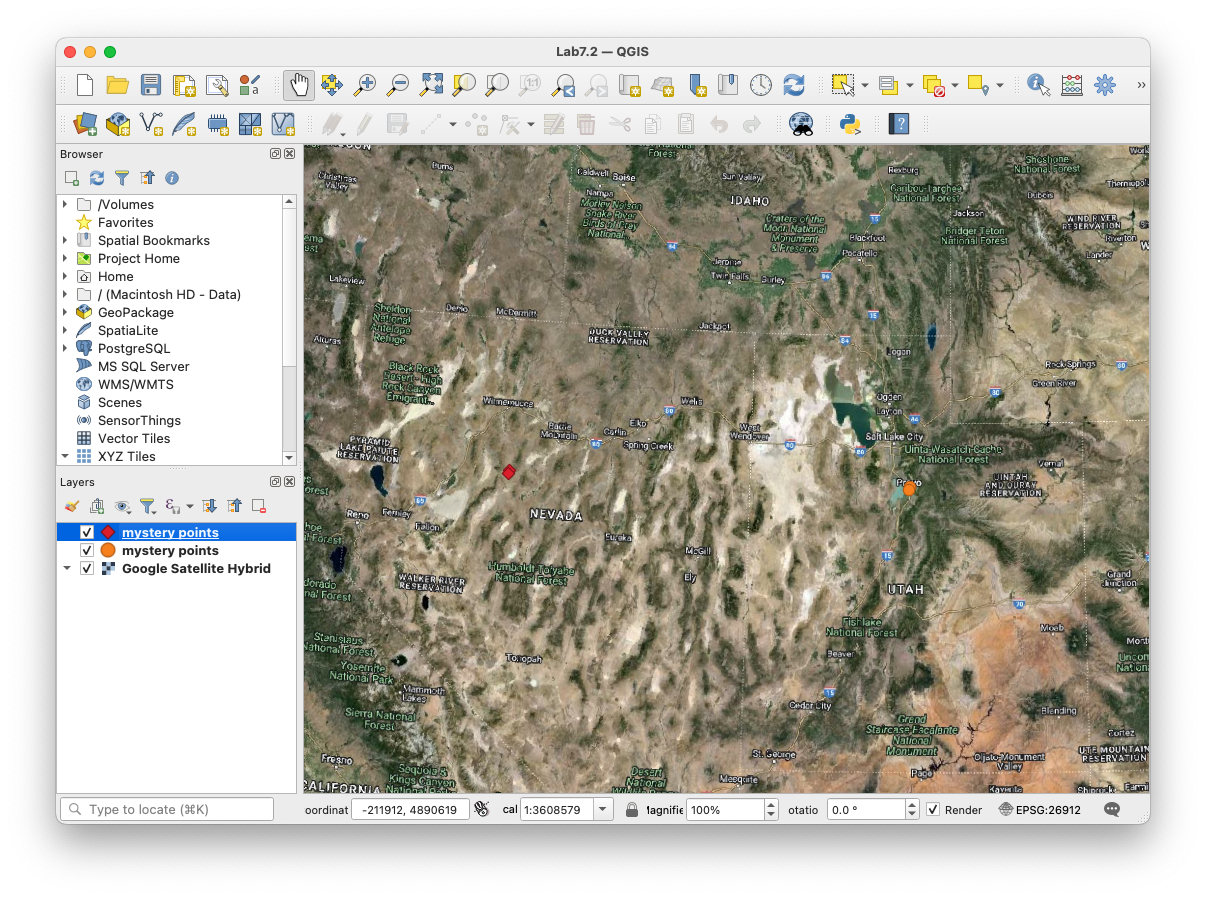
Task: Open the Temporal Controller clock icon
Action: [x=761, y=85]
